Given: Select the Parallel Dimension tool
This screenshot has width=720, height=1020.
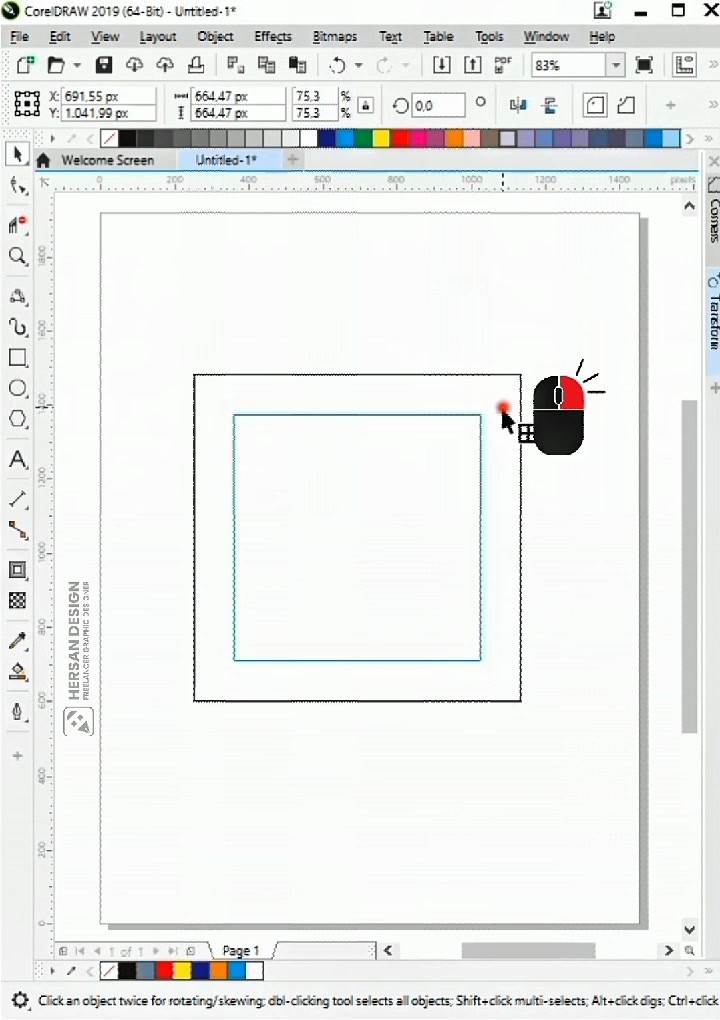Looking at the screenshot, I should tap(18, 500).
